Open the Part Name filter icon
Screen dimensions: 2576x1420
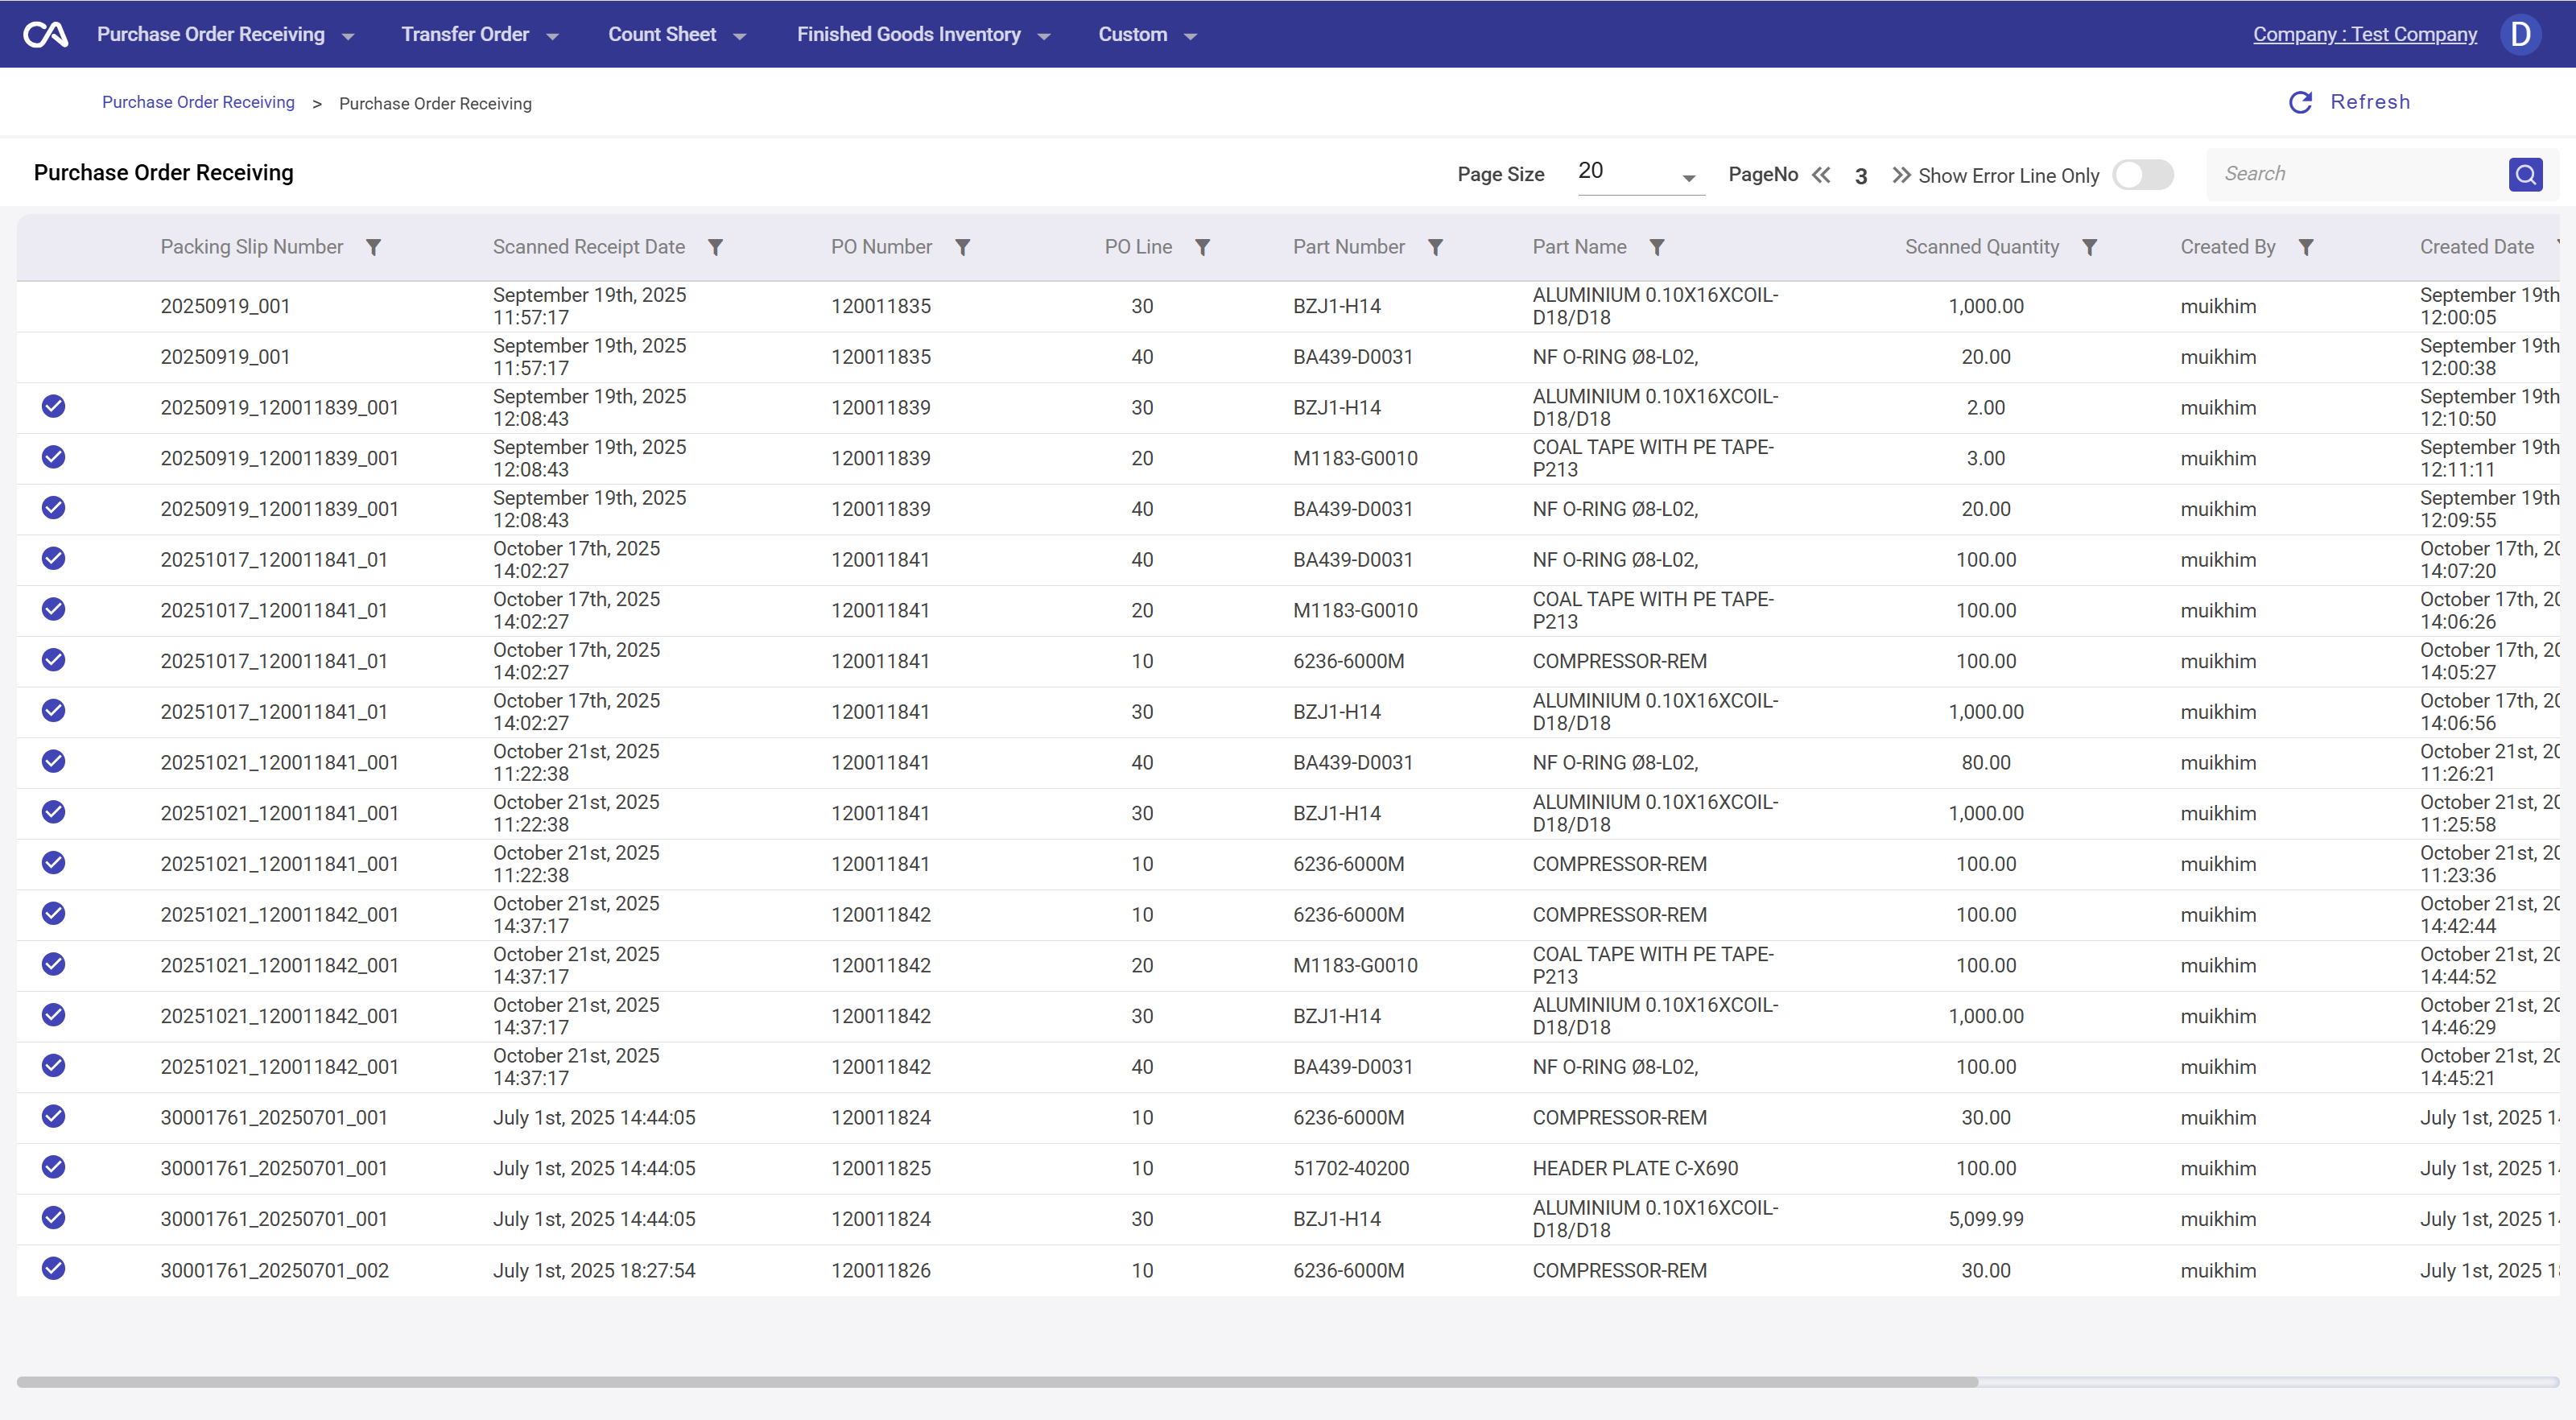tap(1657, 247)
